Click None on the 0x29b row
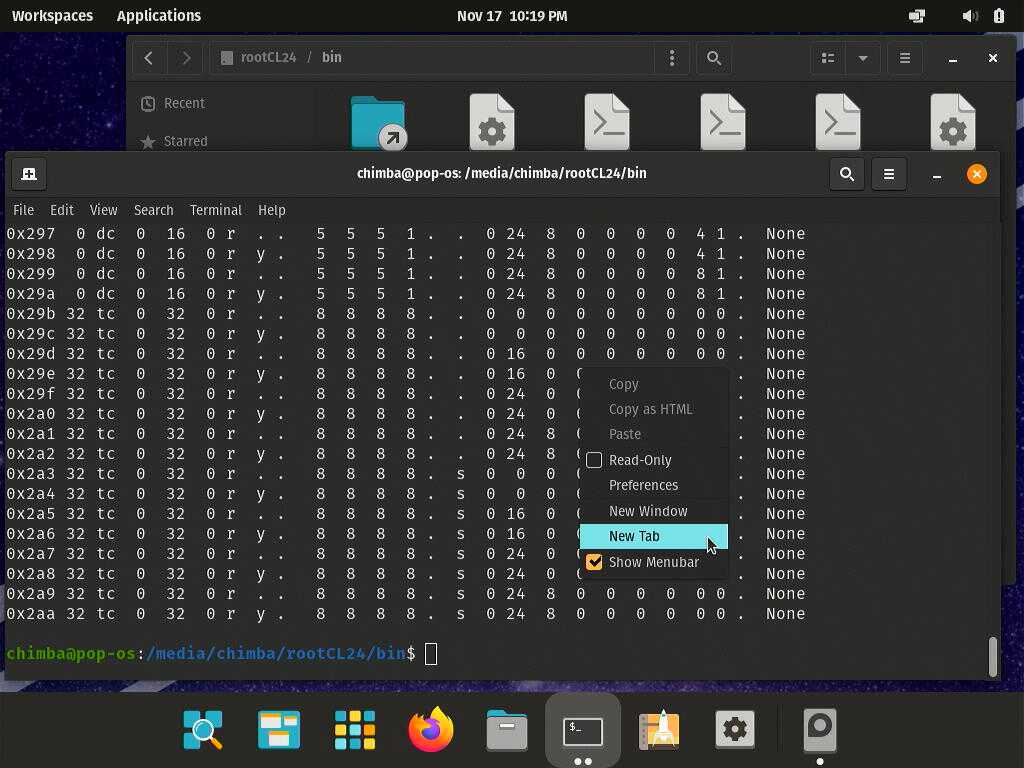The image size is (1024, 768). (786, 313)
